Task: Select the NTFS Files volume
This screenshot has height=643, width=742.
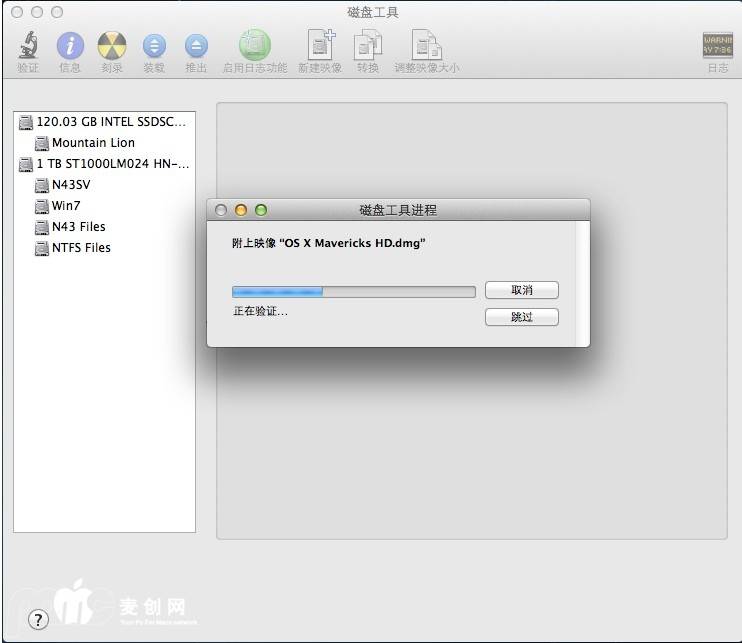Action: pyautogui.click(x=81, y=248)
